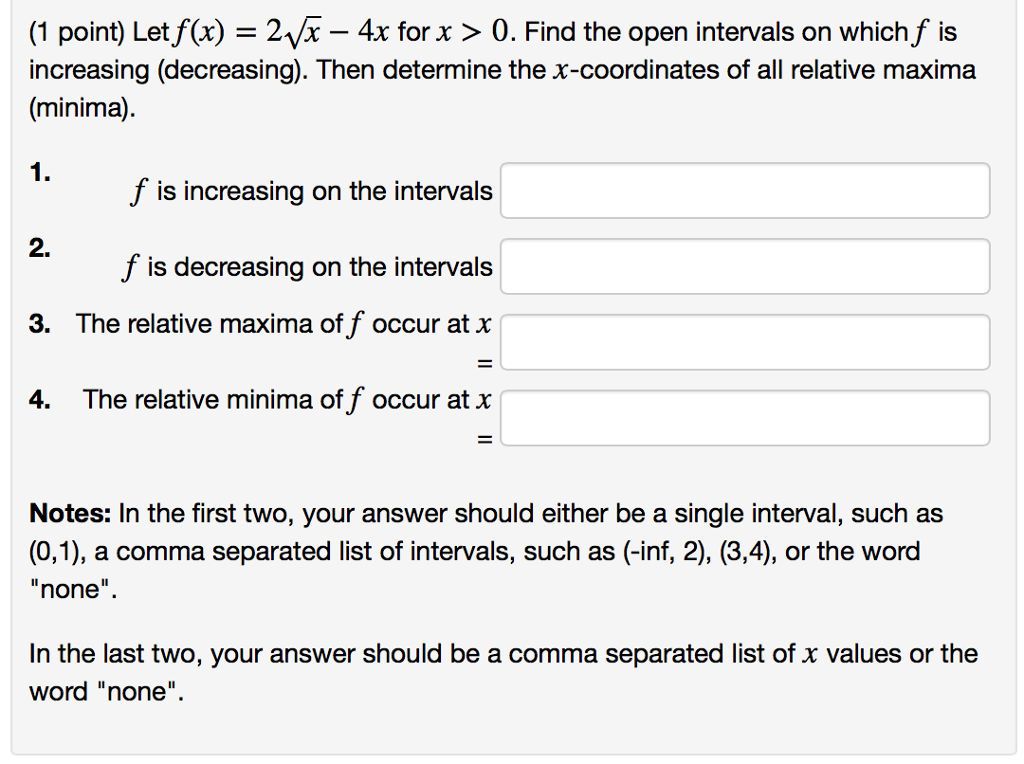
Task: Click the decreasing intervals answer field
Action: click(x=744, y=266)
